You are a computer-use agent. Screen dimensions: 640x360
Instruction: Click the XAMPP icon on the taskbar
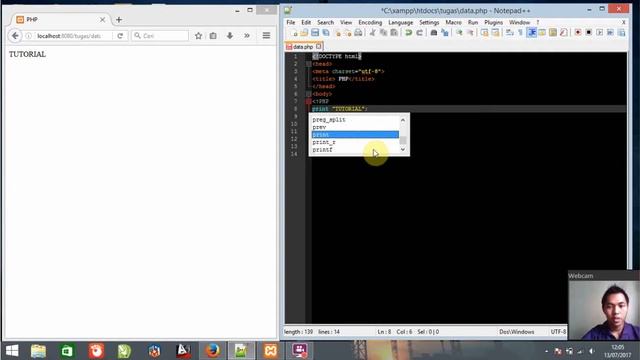coord(270,351)
